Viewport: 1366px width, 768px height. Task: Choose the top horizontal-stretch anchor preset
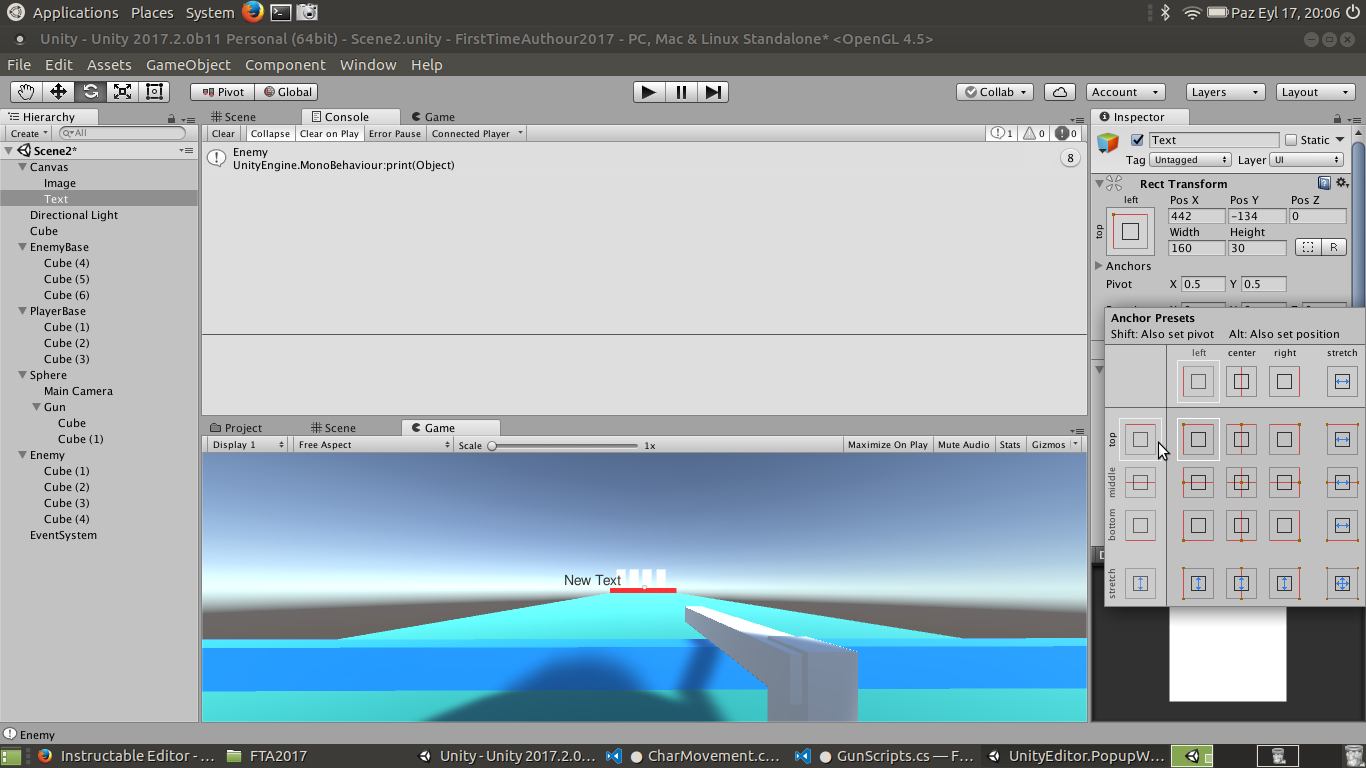point(1342,439)
